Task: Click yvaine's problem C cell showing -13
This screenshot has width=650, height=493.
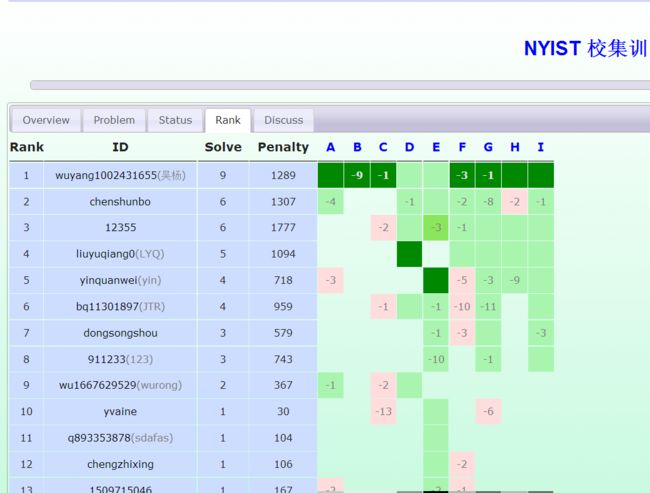Action: [x=383, y=412]
